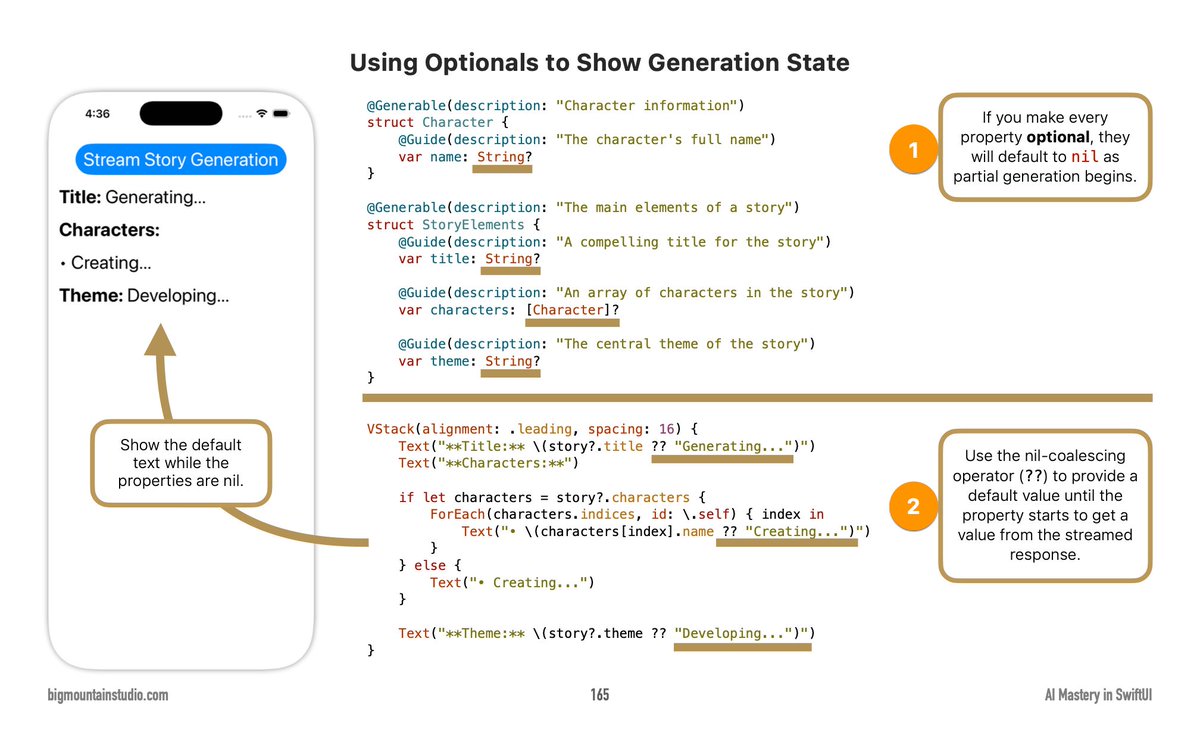Screen dimensions: 1200x729
Task: Click the 'if let characters = story?.characters' line
Action: [x=552, y=497]
